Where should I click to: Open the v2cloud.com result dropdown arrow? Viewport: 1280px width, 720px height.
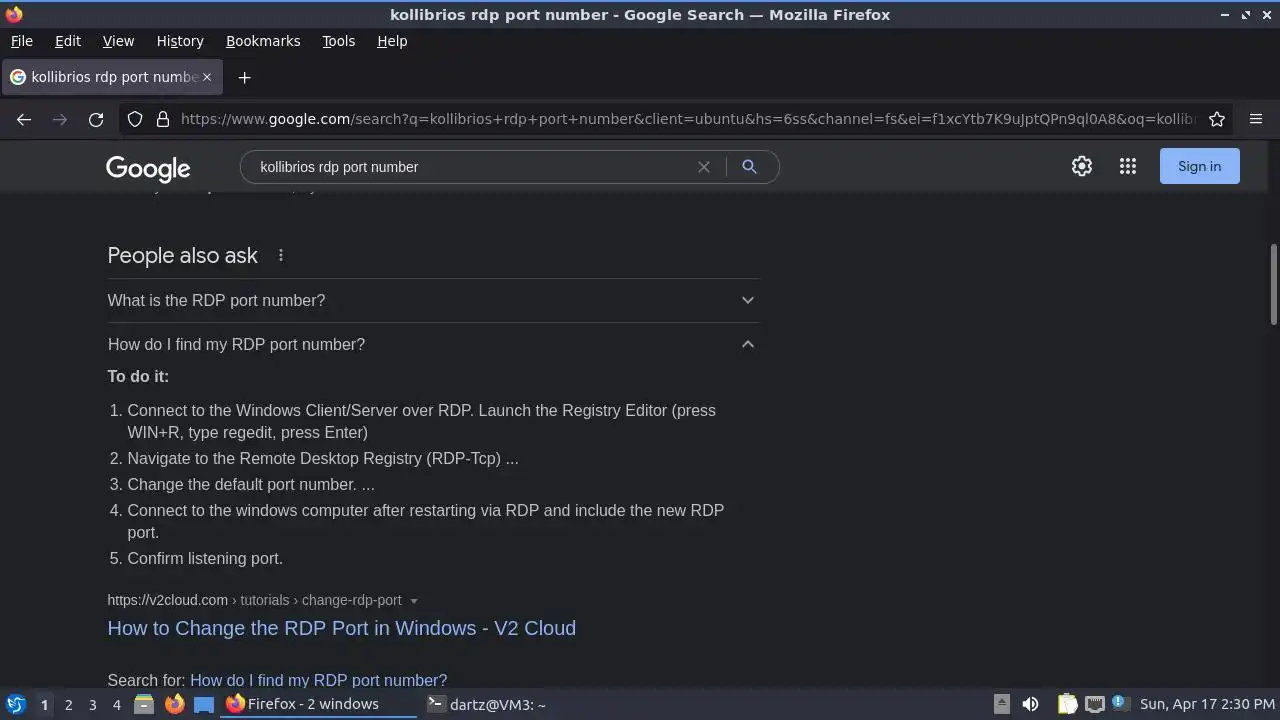click(x=414, y=601)
